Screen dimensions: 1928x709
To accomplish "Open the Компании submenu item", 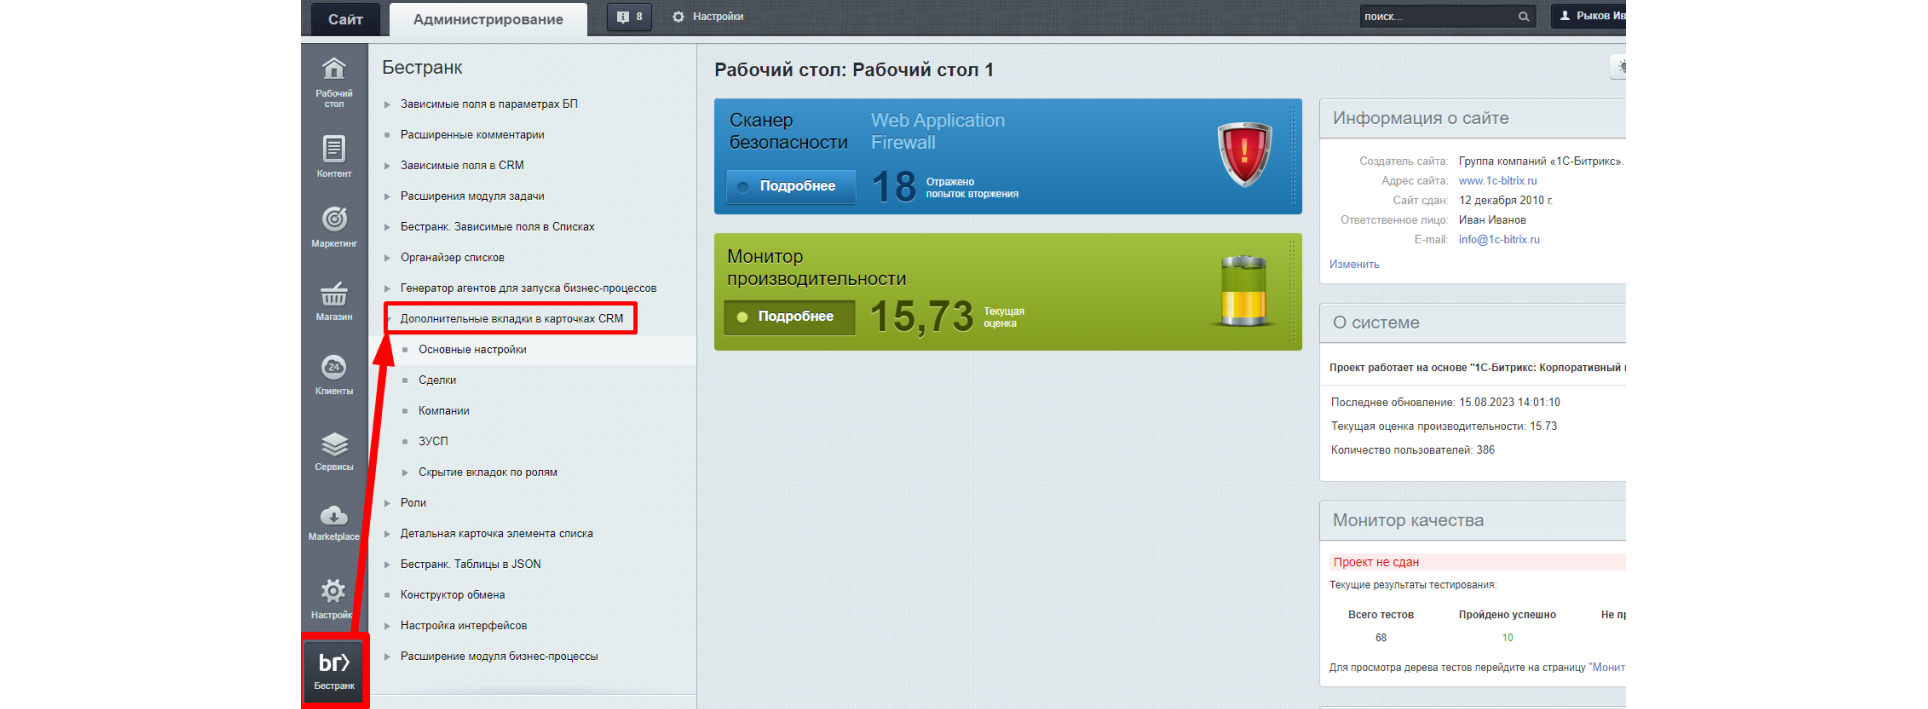I will 443,411.
